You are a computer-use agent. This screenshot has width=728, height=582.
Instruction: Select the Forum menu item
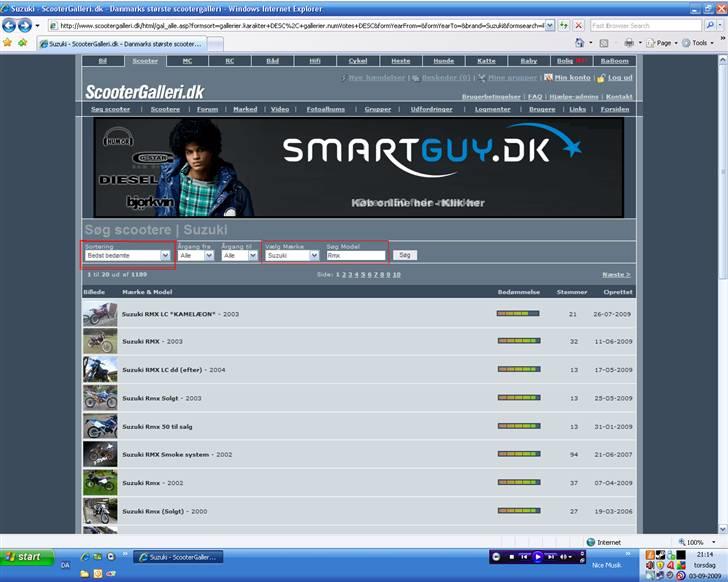pyautogui.click(x=207, y=109)
